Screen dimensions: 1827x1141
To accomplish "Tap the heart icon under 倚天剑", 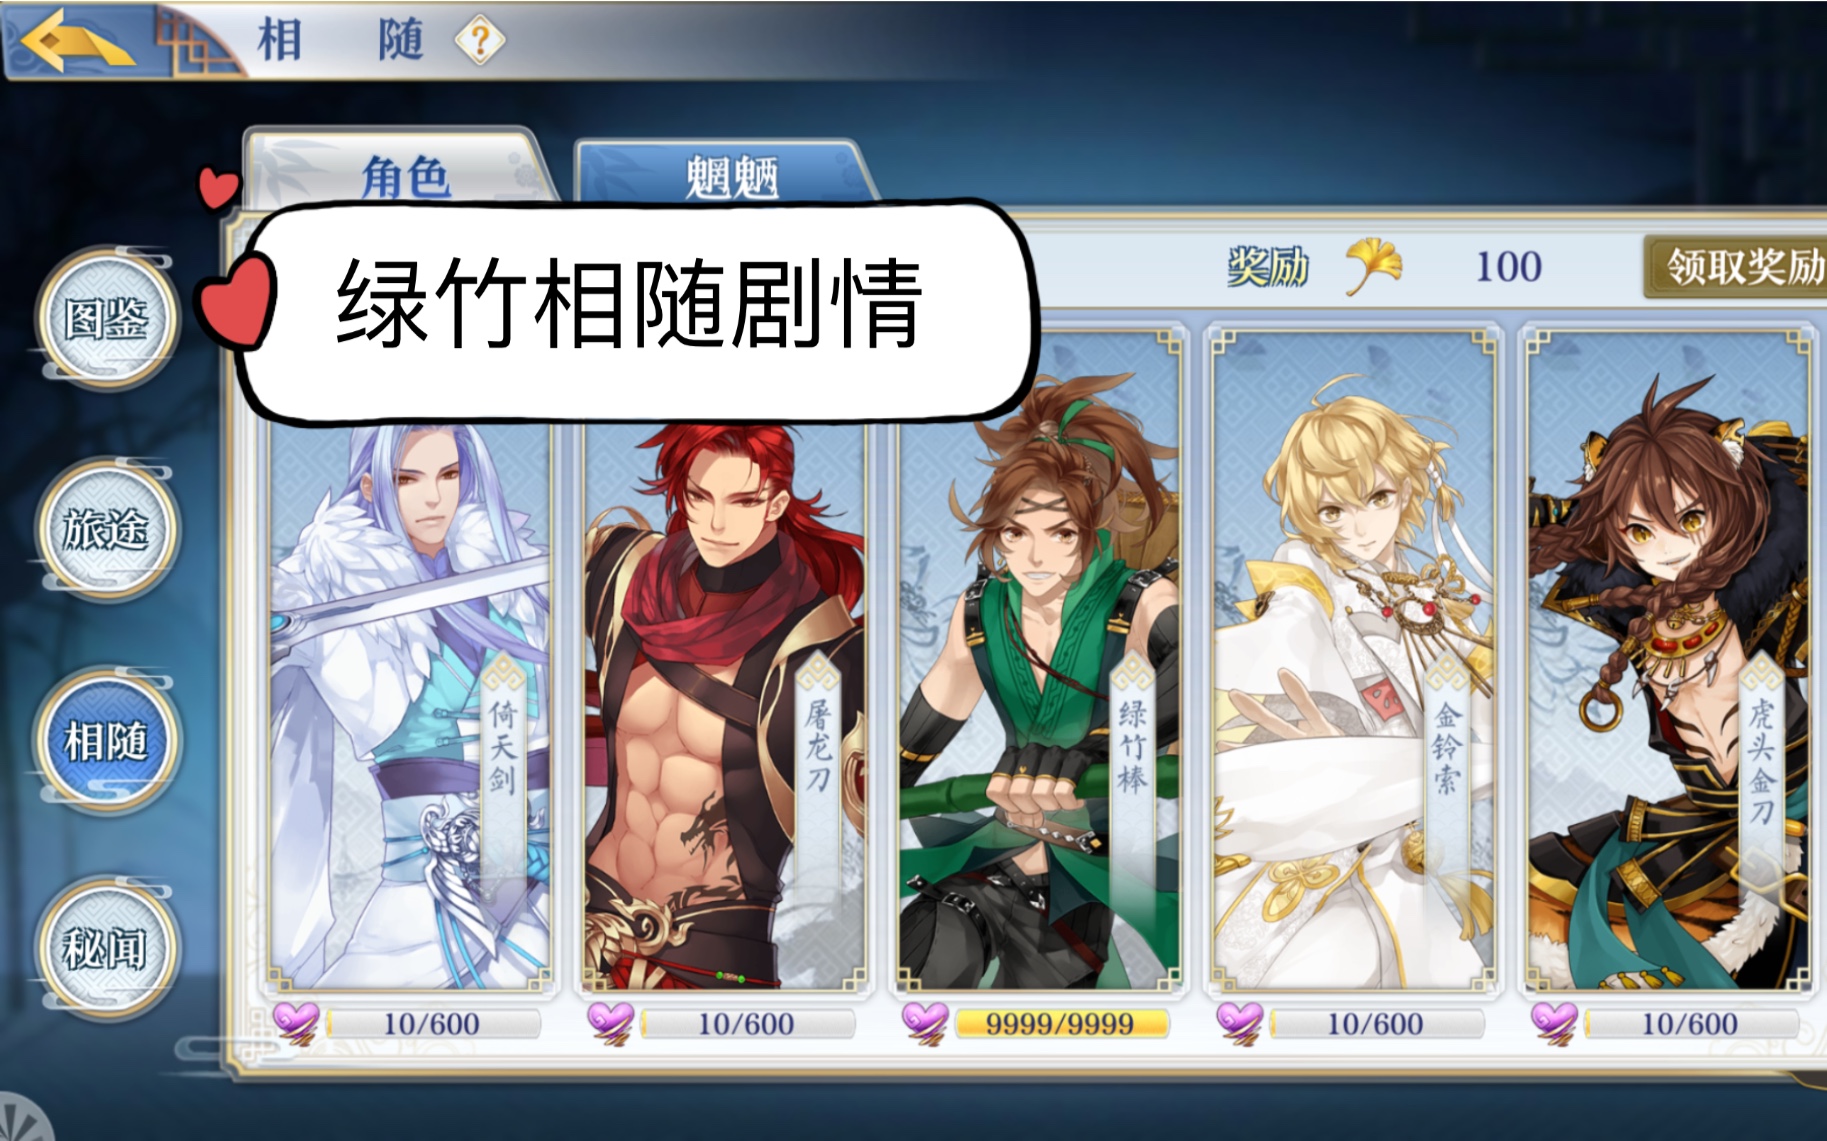I will pyautogui.click(x=296, y=1023).
